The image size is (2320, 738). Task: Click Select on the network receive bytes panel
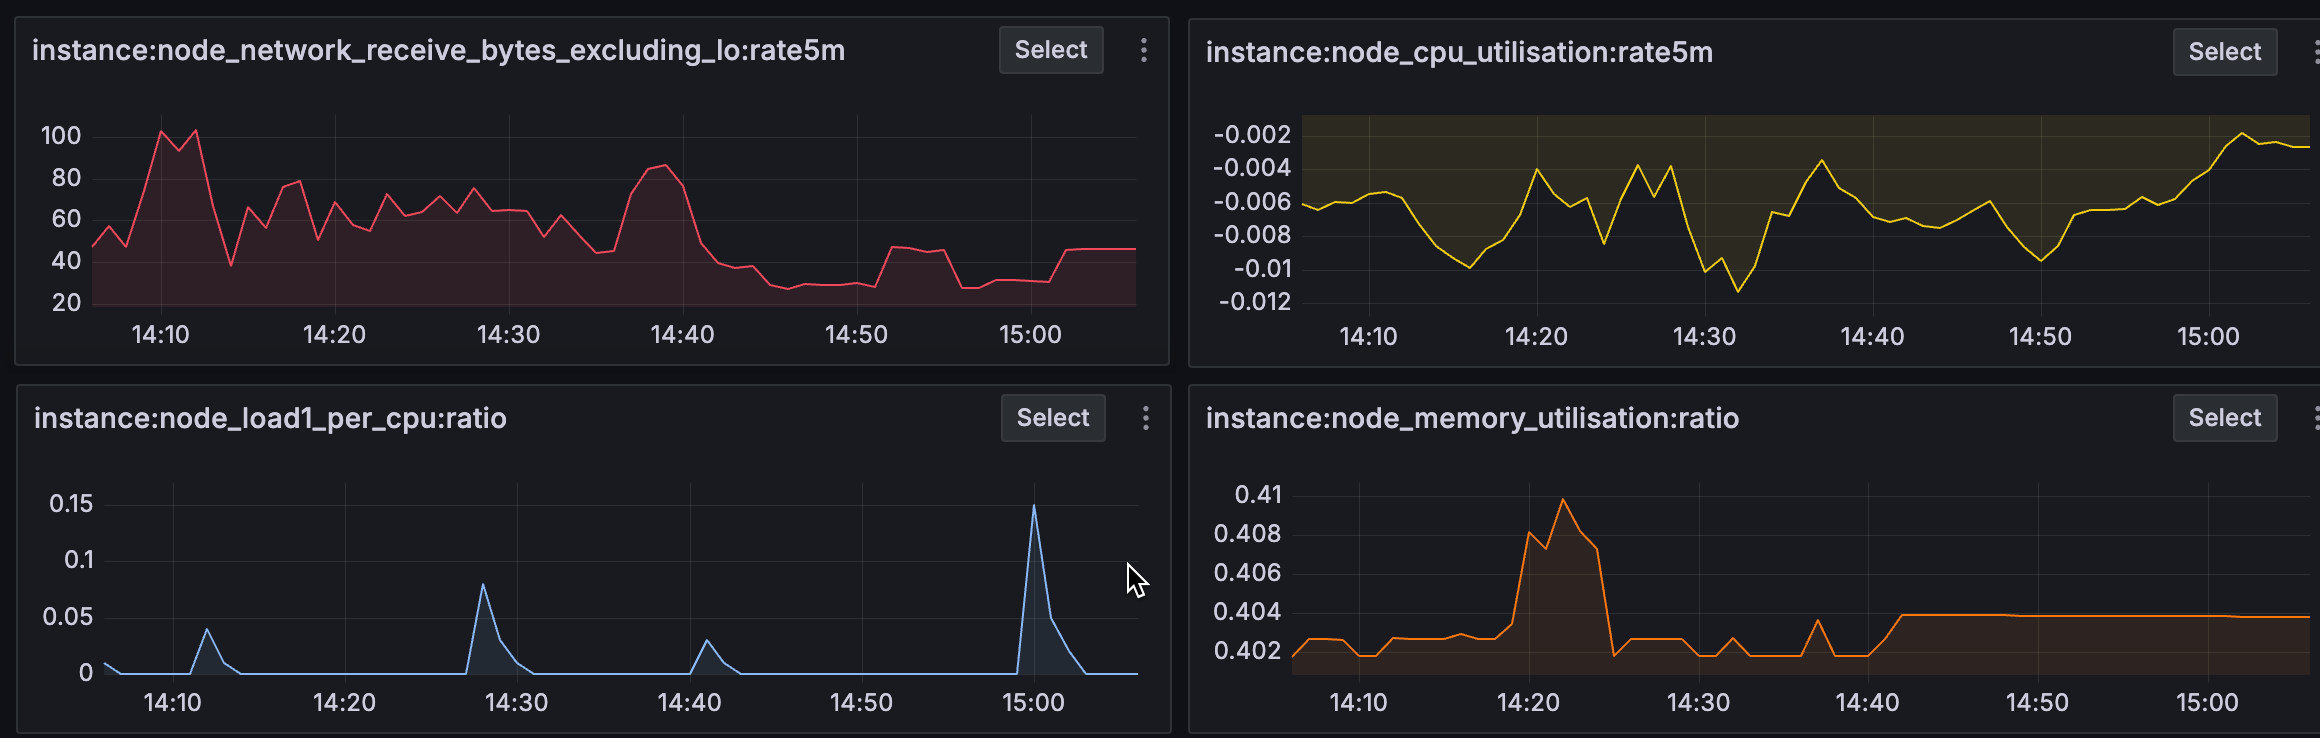(1051, 50)
